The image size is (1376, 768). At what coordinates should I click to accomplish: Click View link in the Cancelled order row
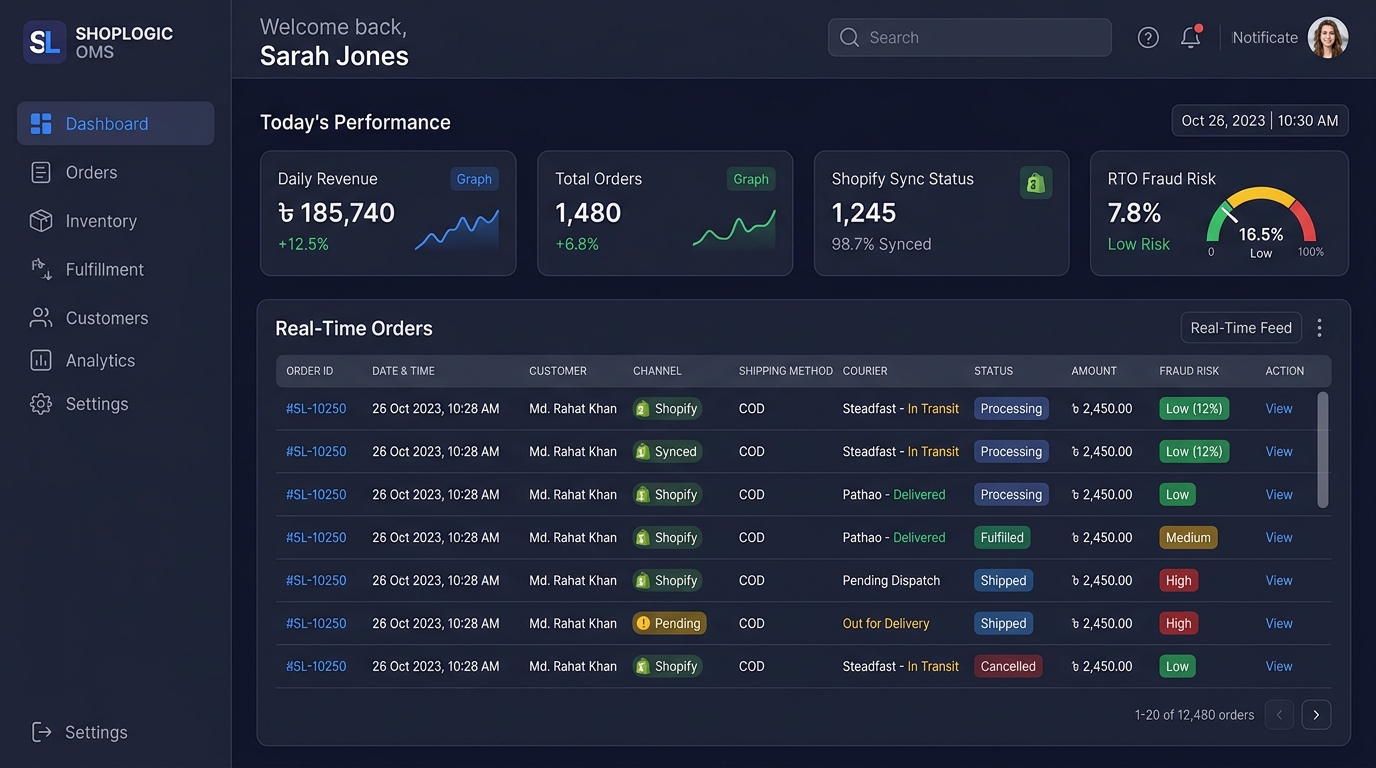point(1279,666)
